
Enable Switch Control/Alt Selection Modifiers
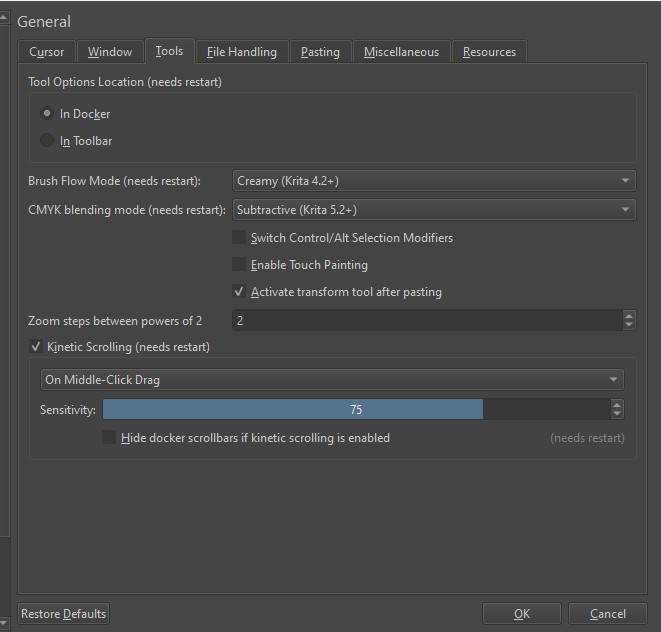pos(239,238)
